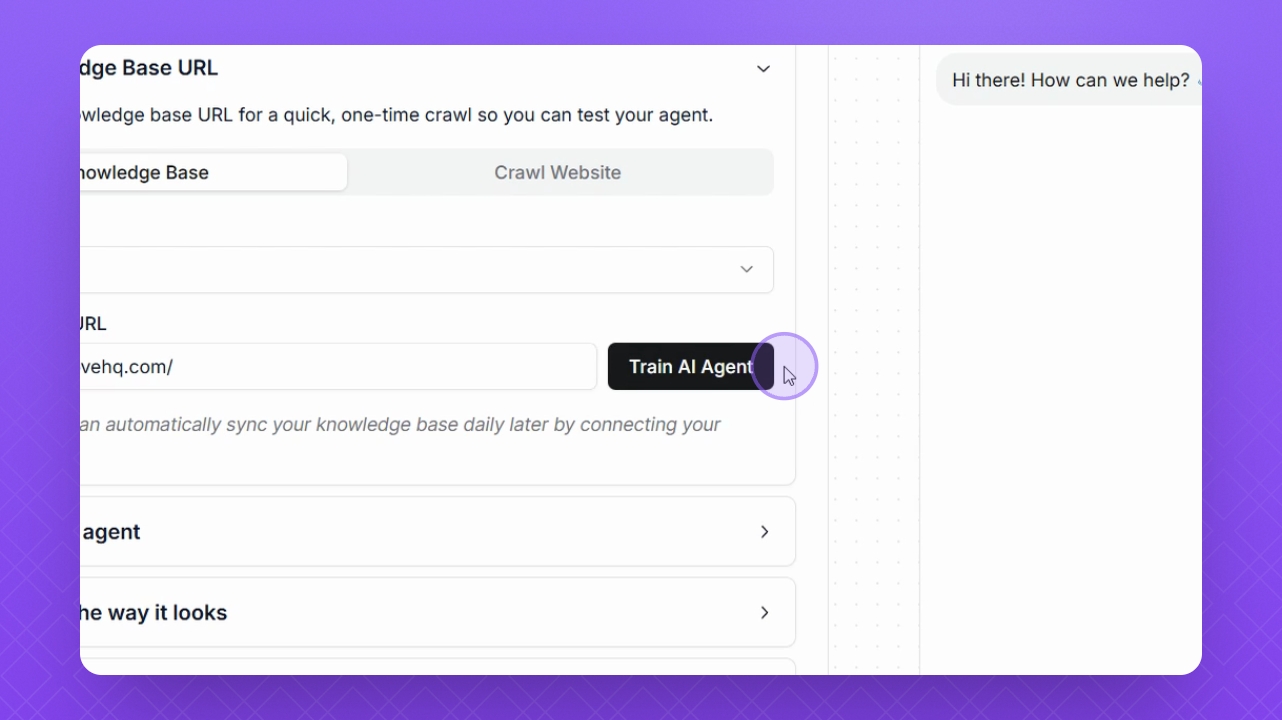Click the agent section title text

tap(112, 532)
